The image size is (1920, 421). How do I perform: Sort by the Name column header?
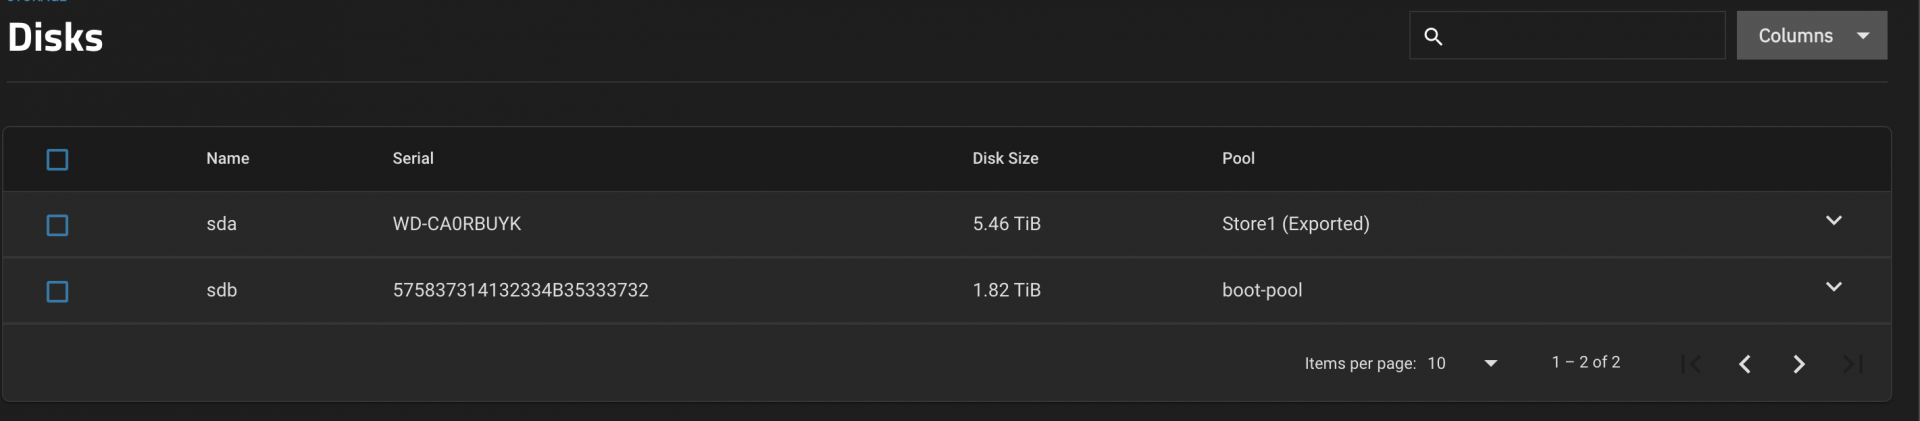tap(228, 158)
